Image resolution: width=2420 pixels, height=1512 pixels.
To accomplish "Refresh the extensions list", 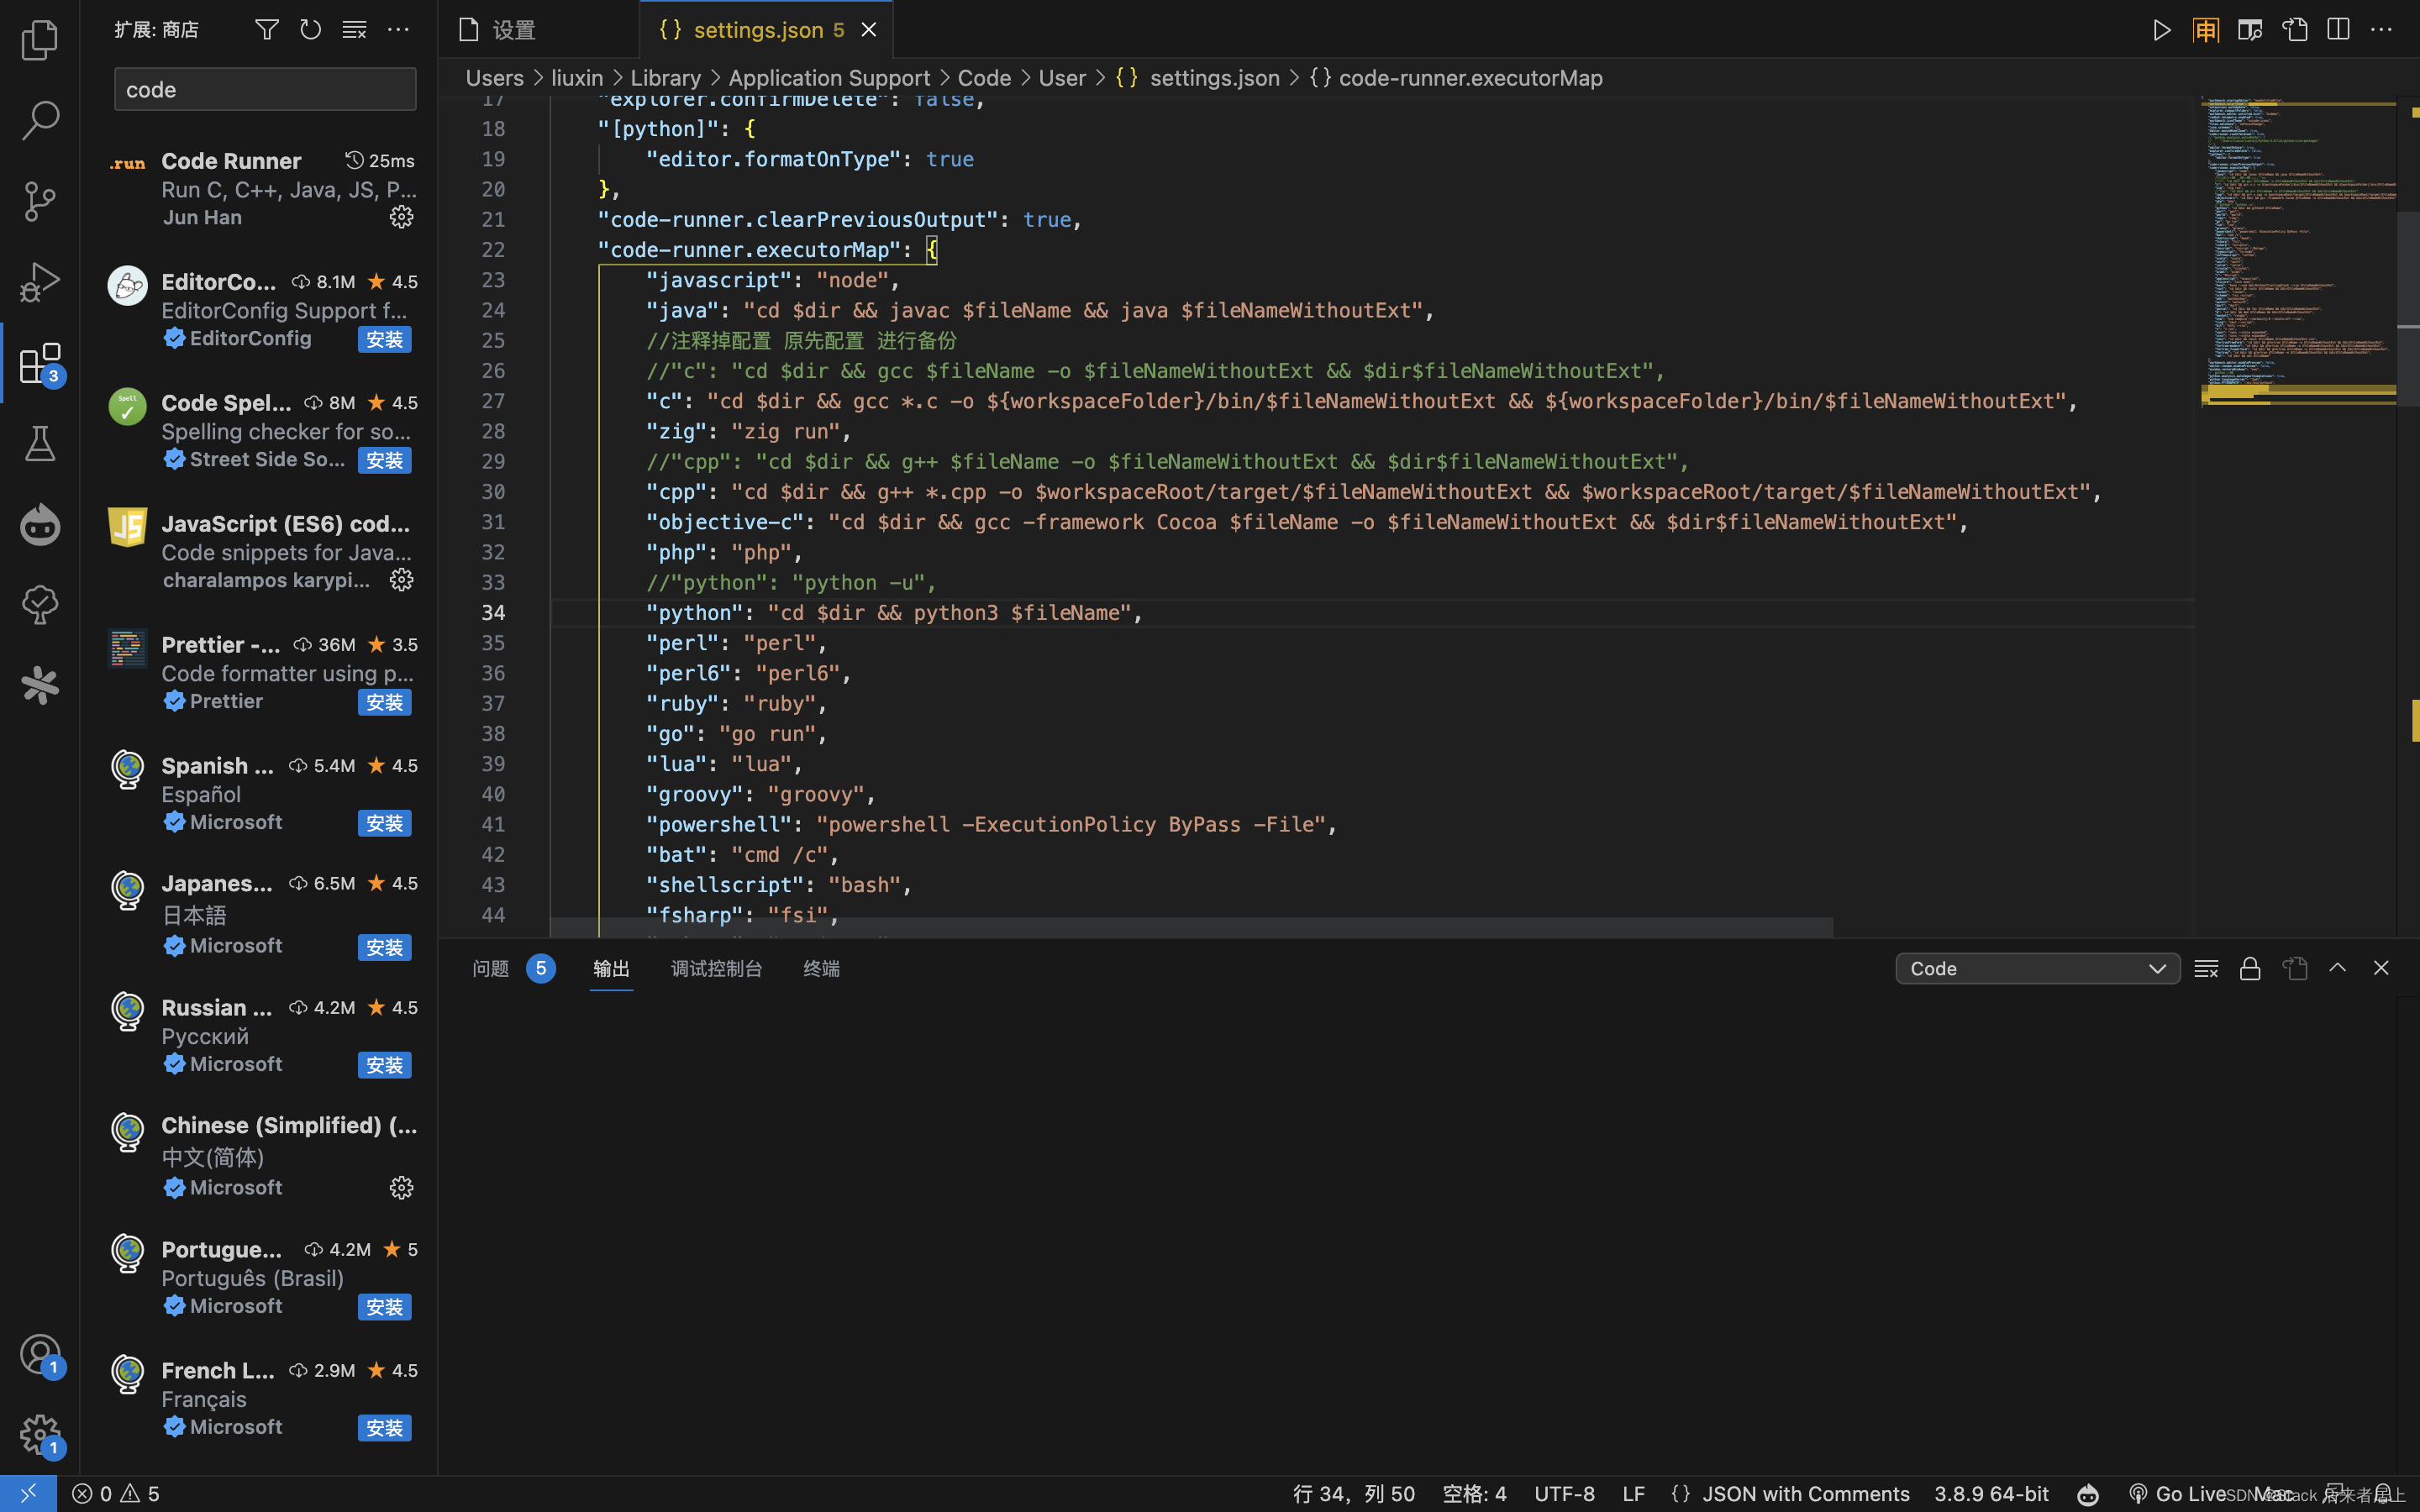I will tap(311, 30).
